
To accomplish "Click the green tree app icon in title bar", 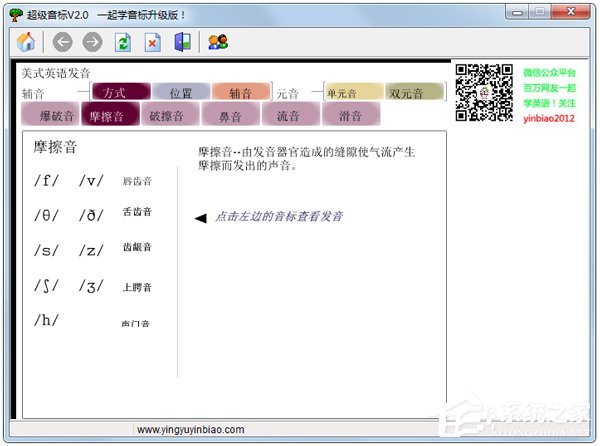I will 16,15.
